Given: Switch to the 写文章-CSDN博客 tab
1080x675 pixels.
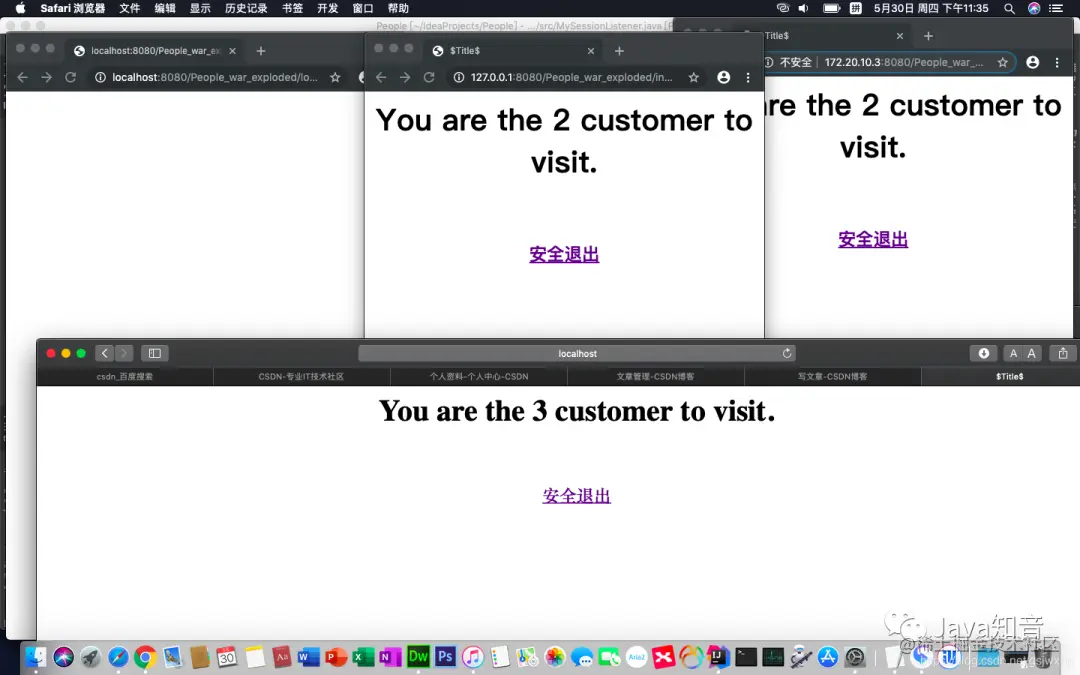Looking at the screenshot, I should [832, 377].
